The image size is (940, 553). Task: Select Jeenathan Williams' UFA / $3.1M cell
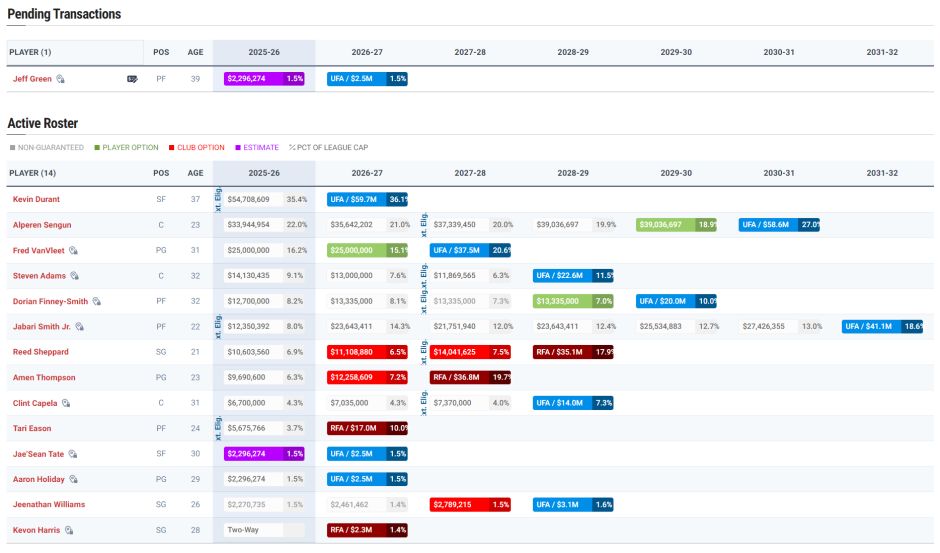click(x=573, y=504)
